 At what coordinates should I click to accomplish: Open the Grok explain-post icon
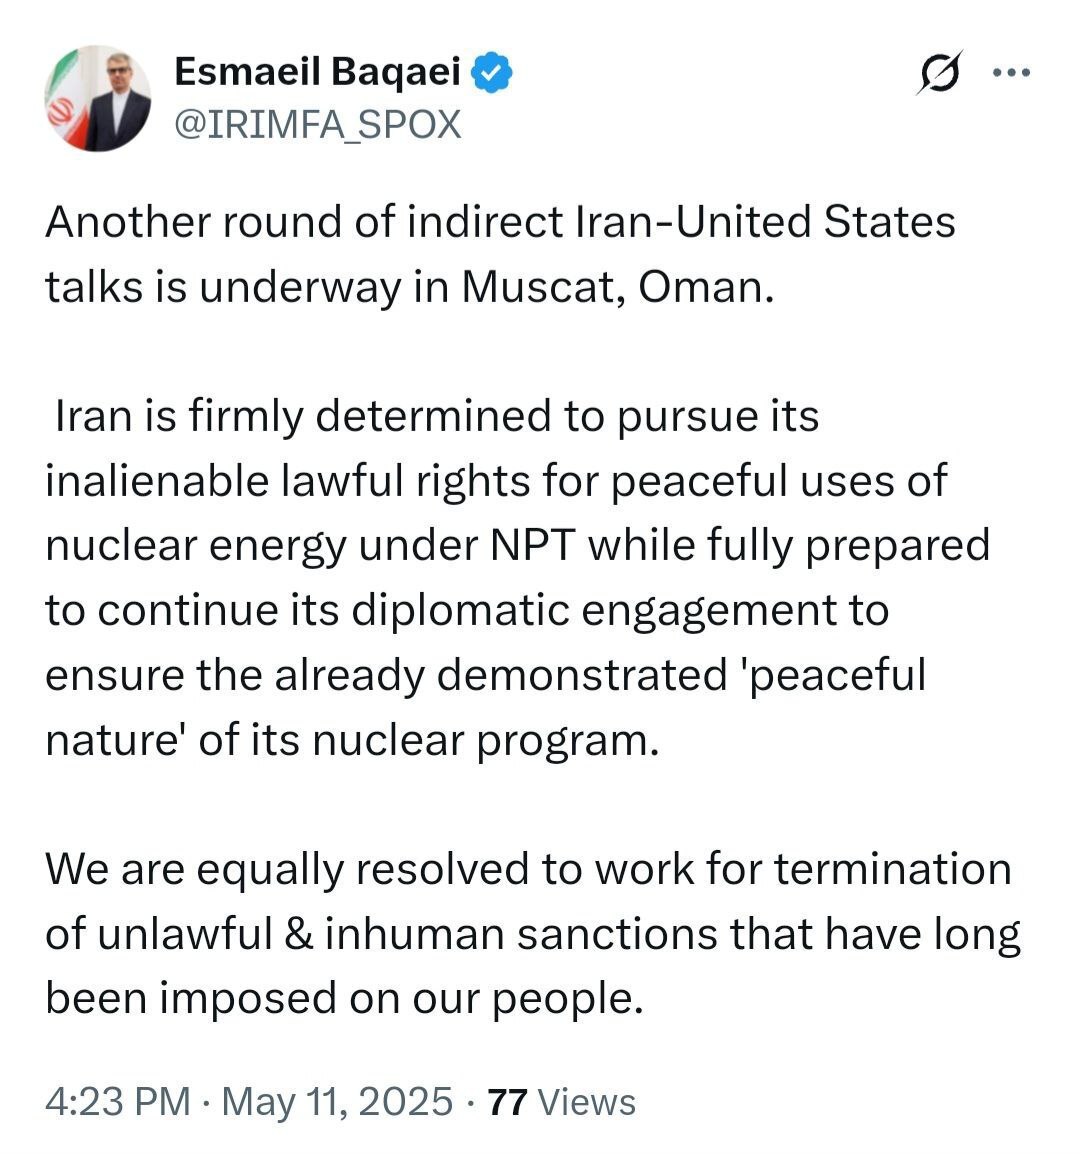coord(940,72)
